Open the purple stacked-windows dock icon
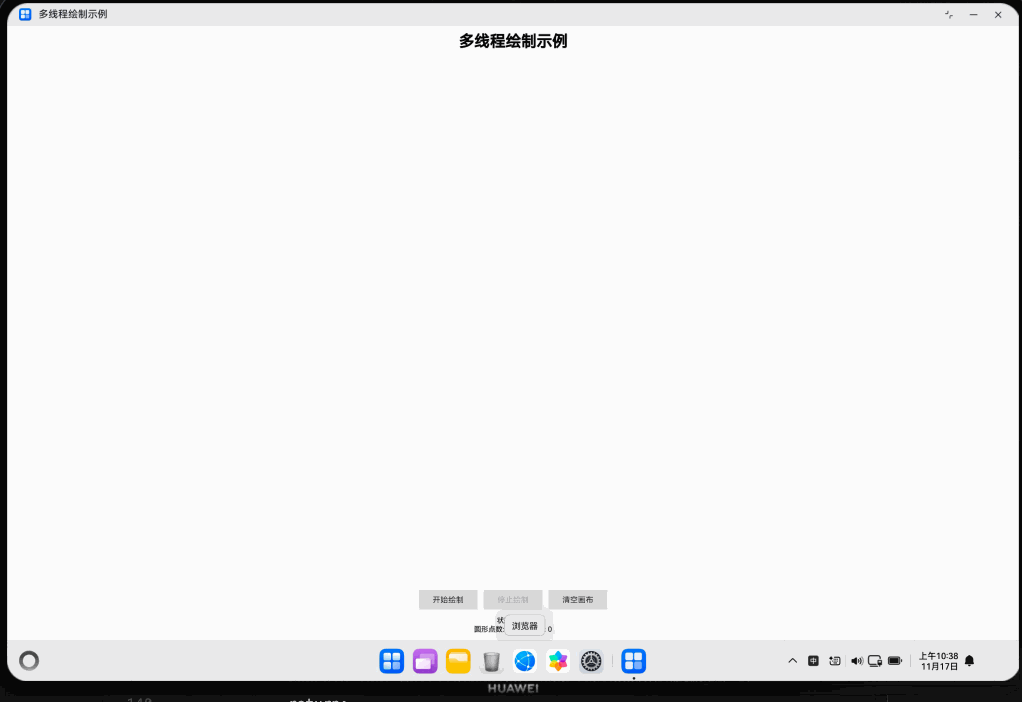The width and height of the screenshot is (1022, 702). click(x=425, y=661)
